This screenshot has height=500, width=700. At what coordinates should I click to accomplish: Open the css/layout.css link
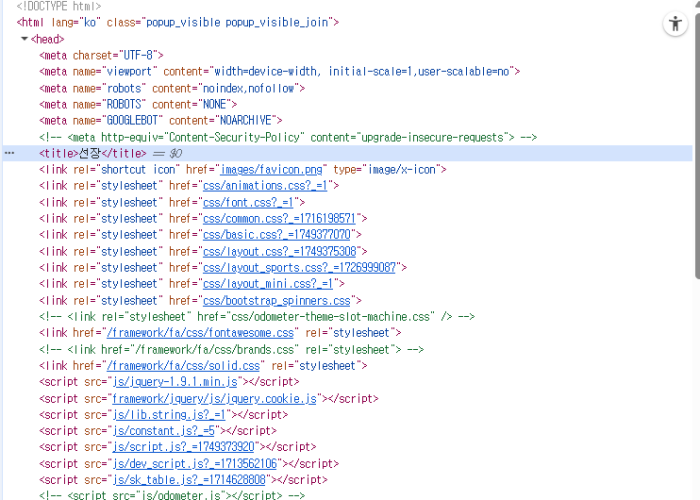tap(279, 252)
